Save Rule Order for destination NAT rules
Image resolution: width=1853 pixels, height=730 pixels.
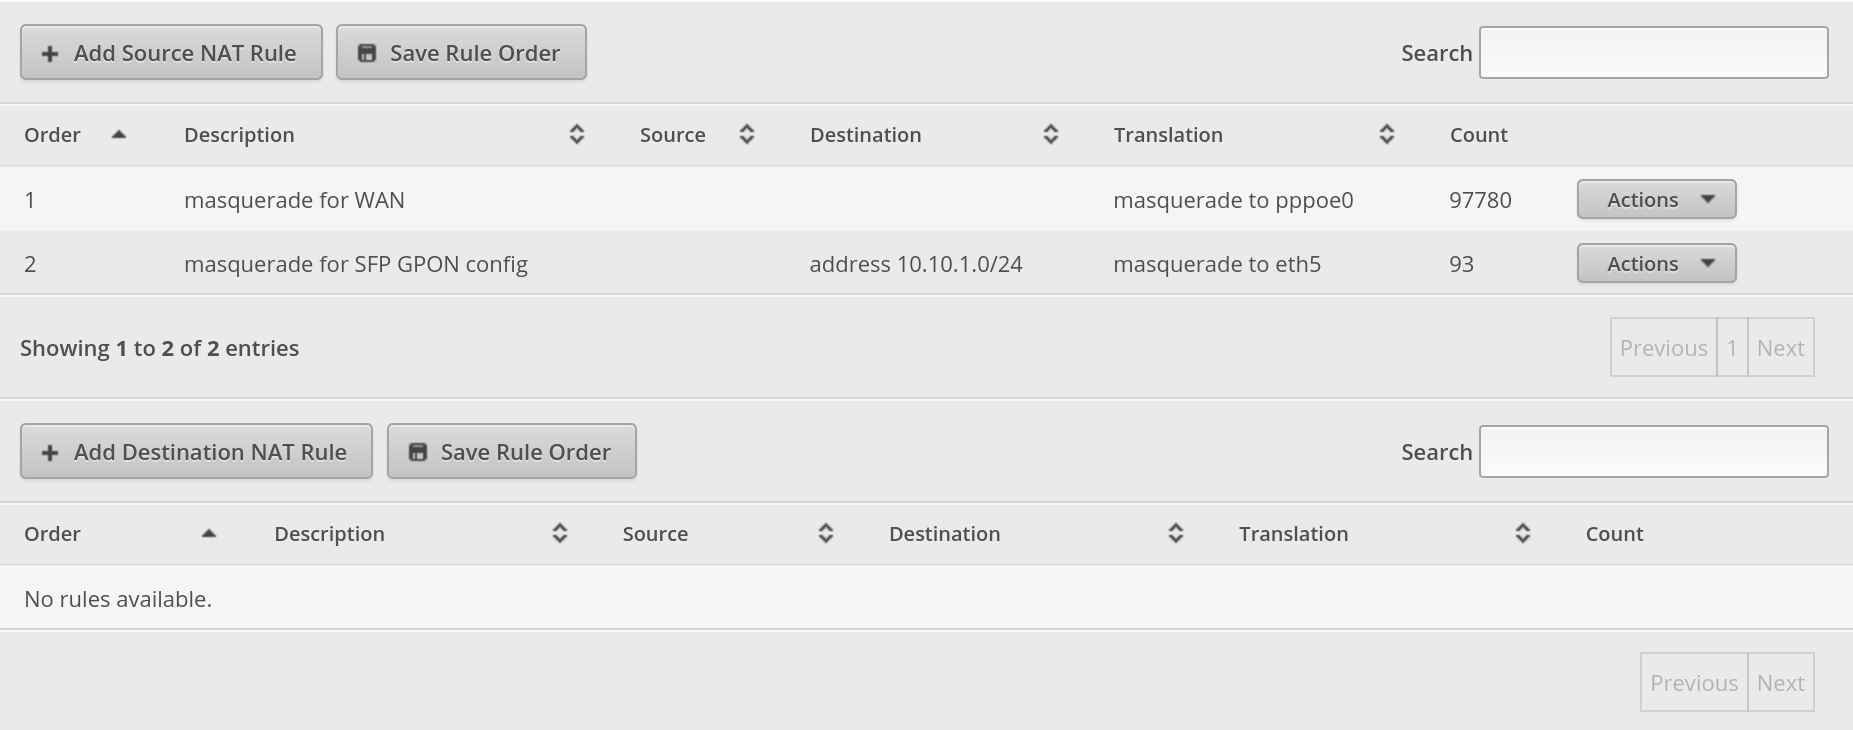[x=511, y=452]
